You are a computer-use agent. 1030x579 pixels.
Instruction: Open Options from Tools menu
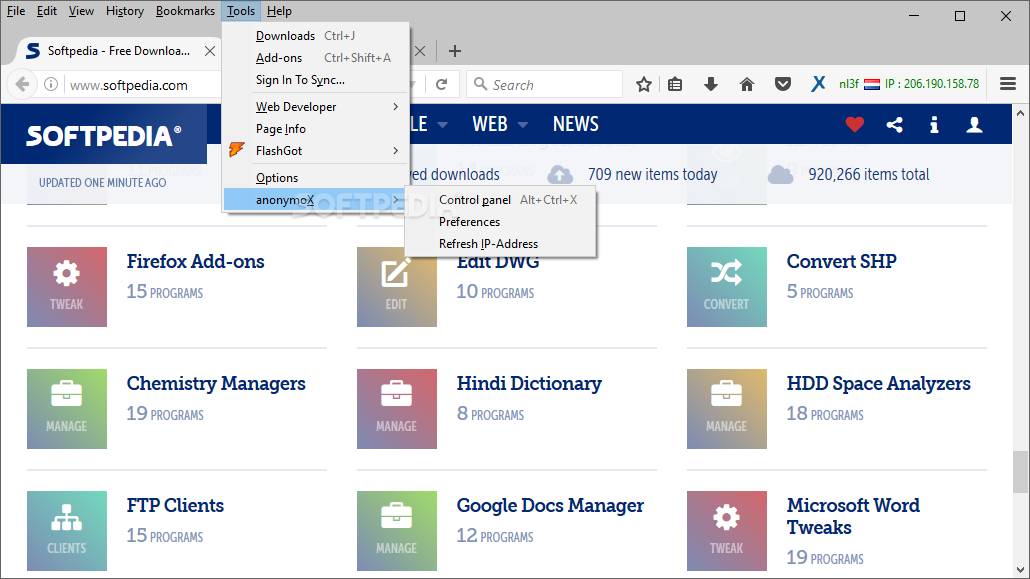[x=315, y=177]
